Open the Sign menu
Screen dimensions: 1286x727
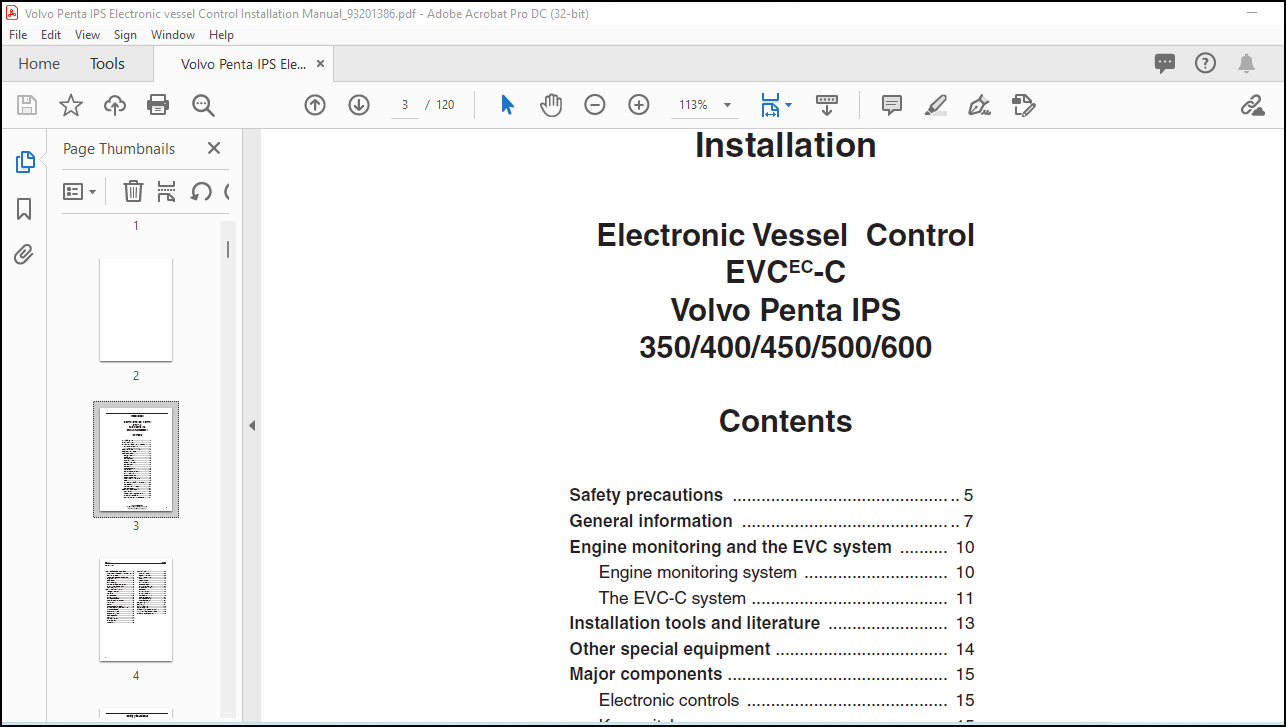pos(125,34)
